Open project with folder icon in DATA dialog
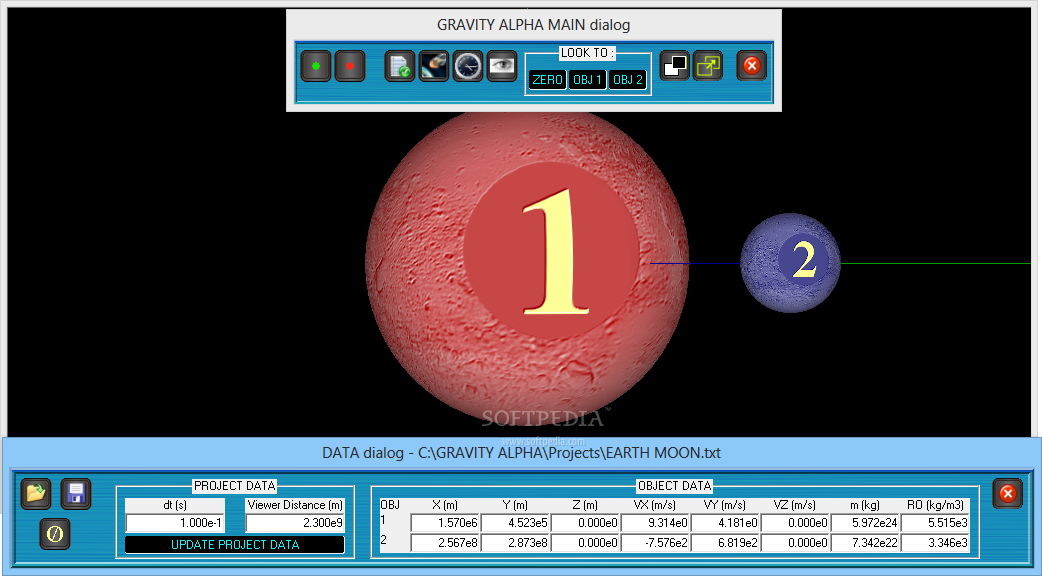The width and height of the screenshot is (1042, 576). [x=36, y=494]
